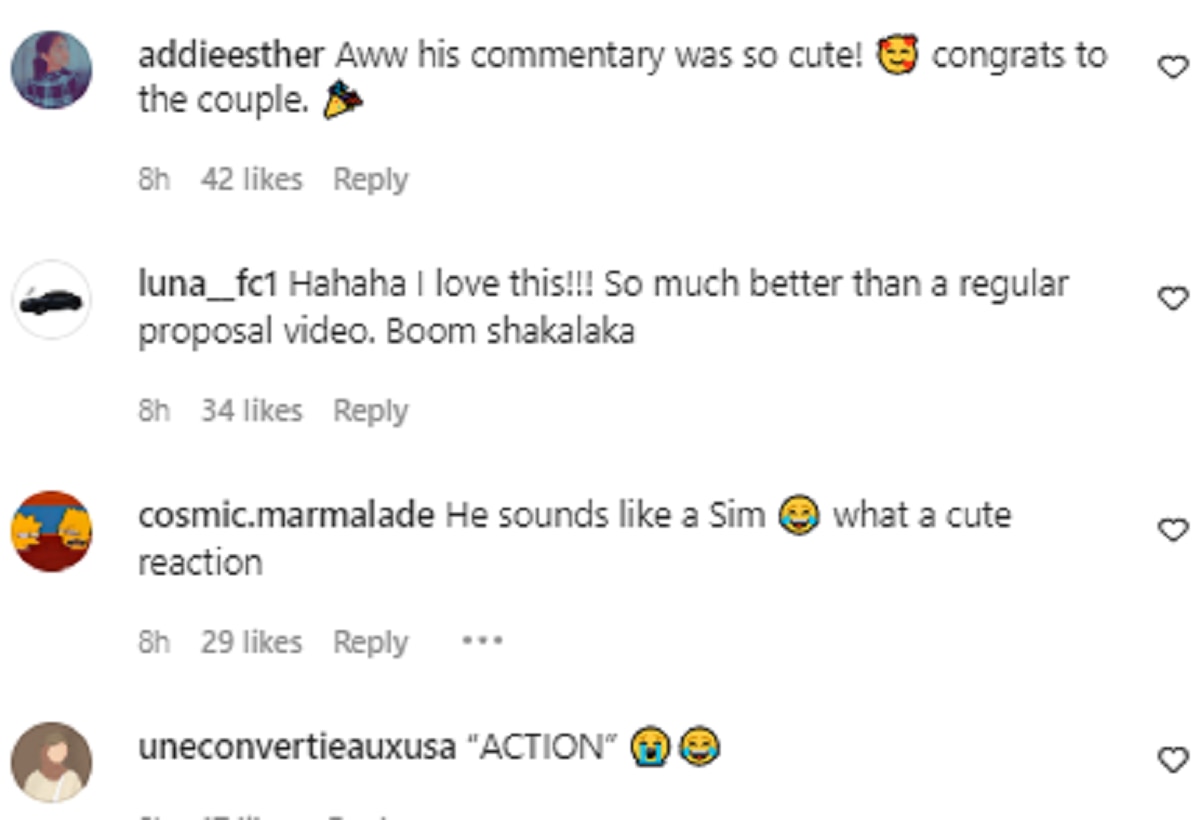The width and height of the screenshot is (1200, 820).
Task: Like luna__fc1's comment with the heart
Action: coord(1171,298)
